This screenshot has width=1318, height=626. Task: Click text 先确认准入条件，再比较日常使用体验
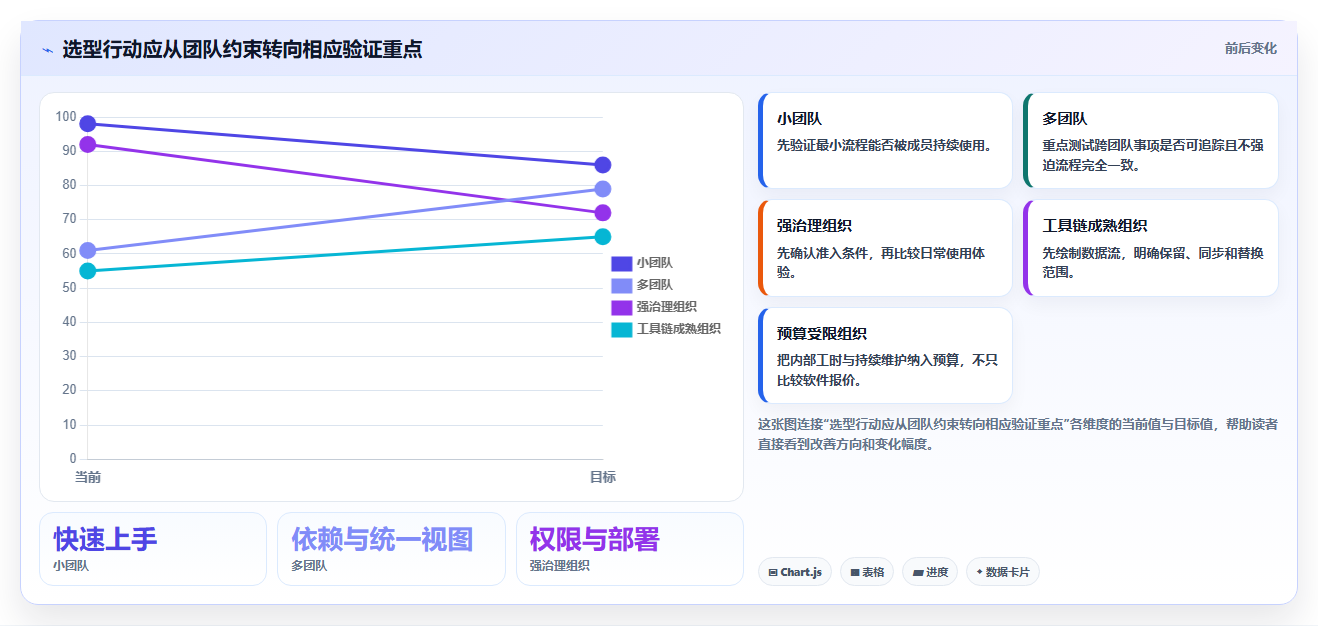coord(881,262)
